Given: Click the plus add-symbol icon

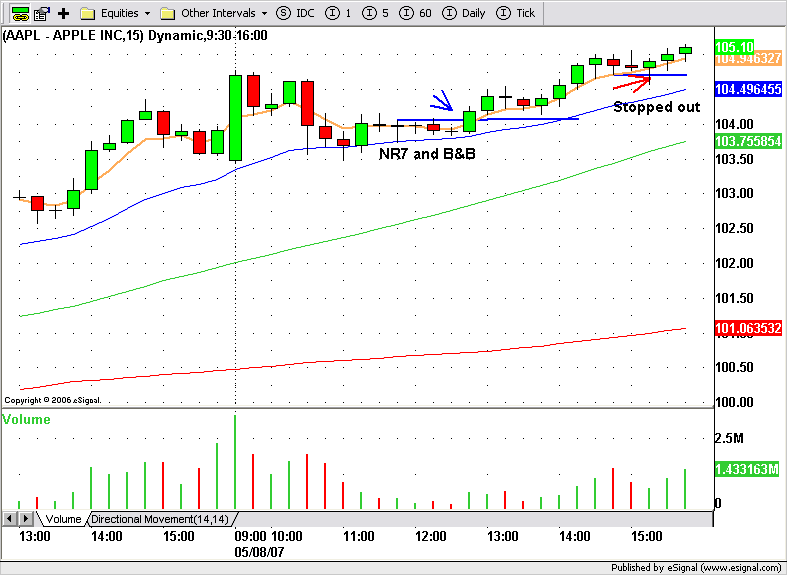Looking at the screenshot, I should tap(63, 14).
